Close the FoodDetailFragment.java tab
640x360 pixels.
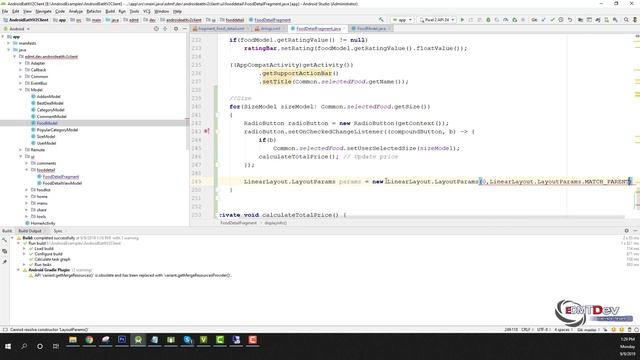click(344, 29)
